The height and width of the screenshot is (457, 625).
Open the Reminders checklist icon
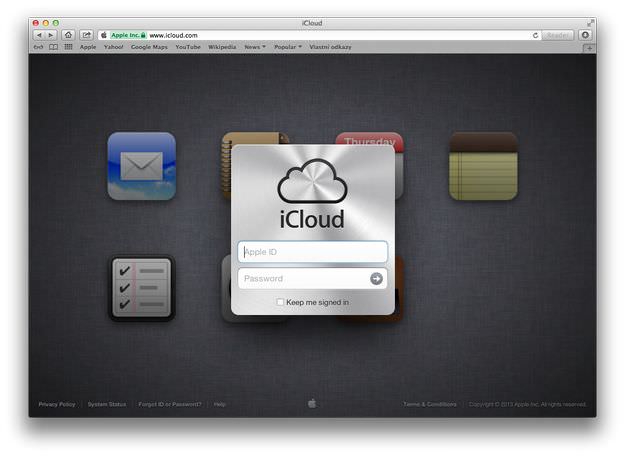click(142, 288)
